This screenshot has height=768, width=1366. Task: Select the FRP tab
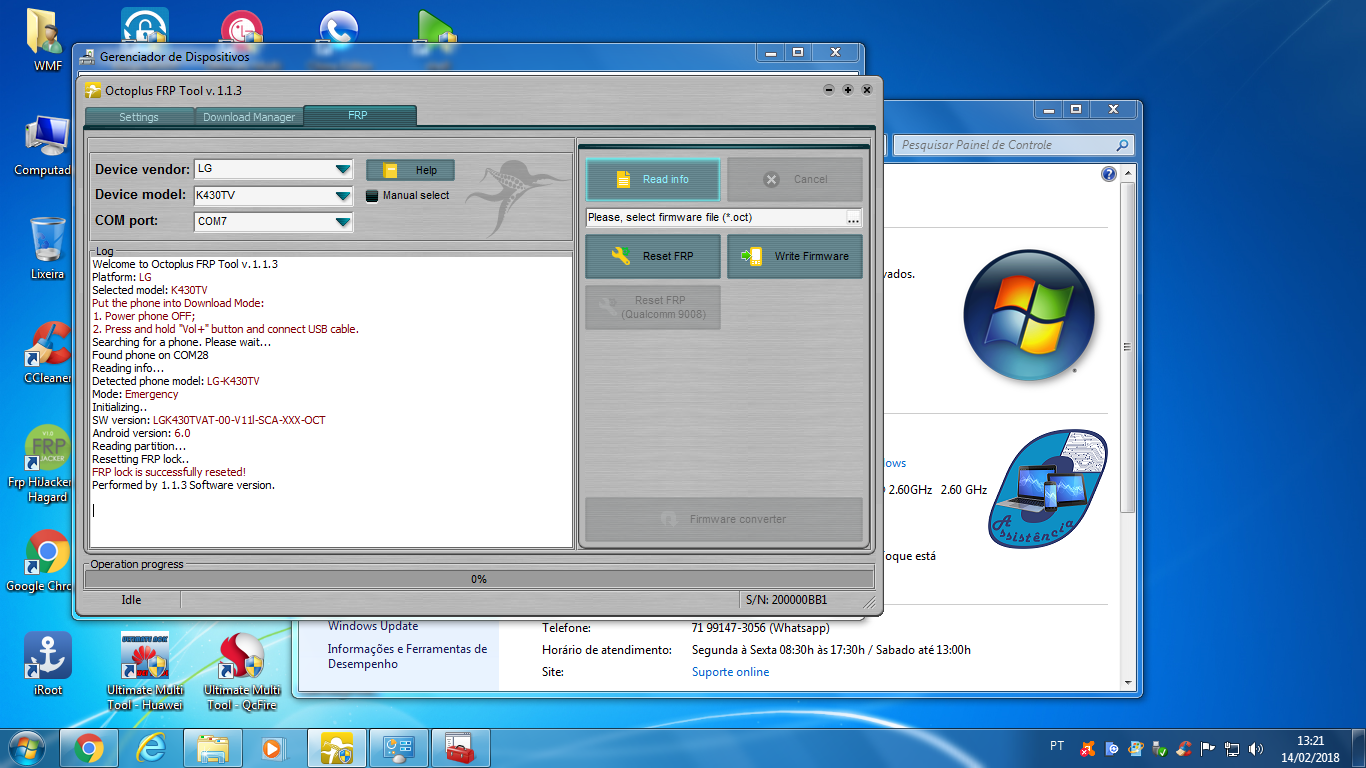tap(358, 115)
